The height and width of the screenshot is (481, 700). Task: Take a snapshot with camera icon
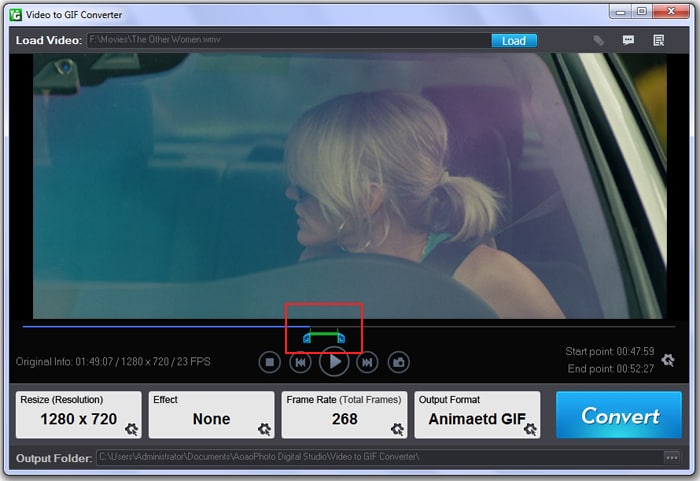coord(398,362)
